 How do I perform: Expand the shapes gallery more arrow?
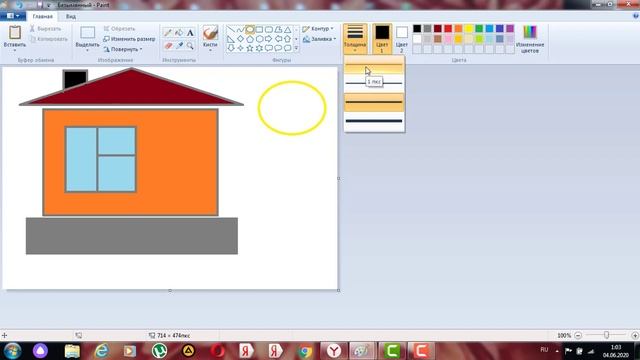(296, 49)
